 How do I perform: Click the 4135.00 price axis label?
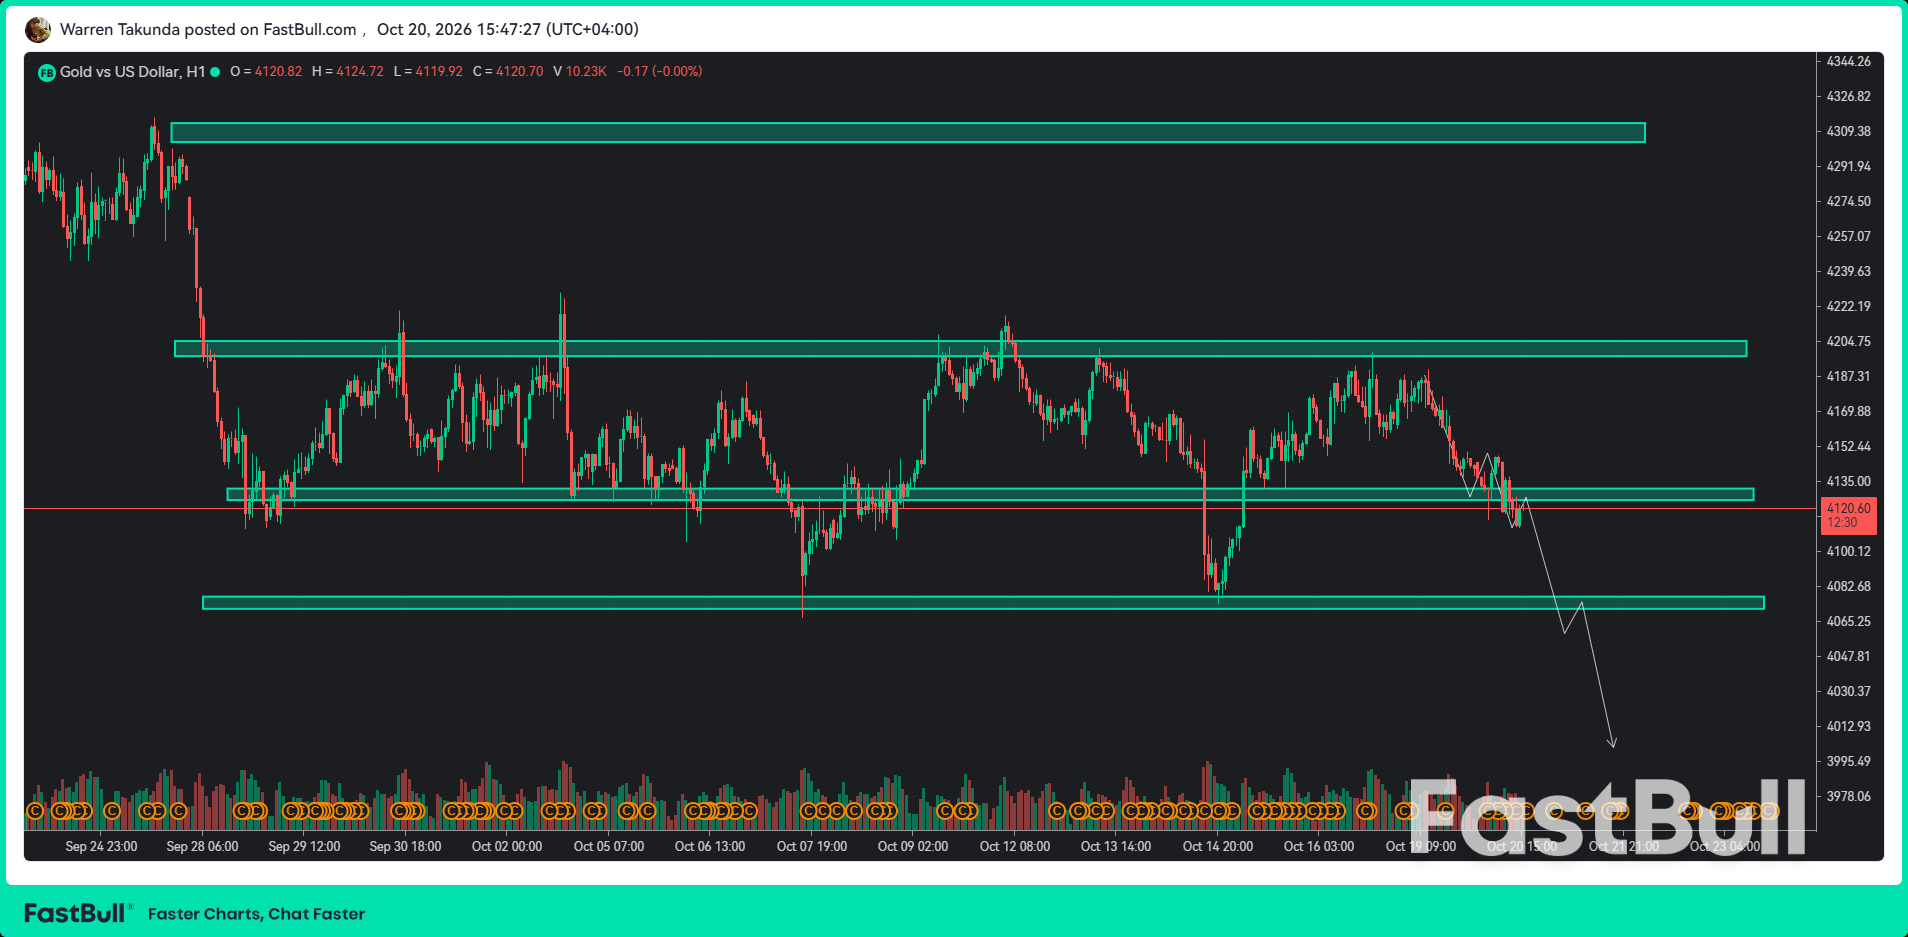(x=1848, y=482)
